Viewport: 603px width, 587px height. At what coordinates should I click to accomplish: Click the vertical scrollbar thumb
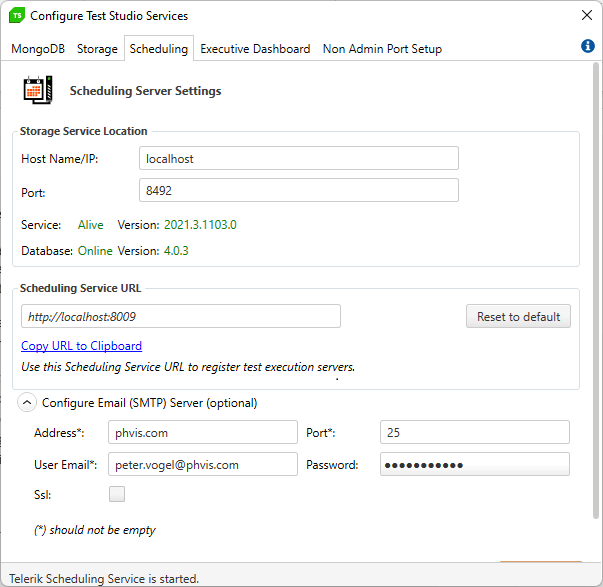point(596,290)
